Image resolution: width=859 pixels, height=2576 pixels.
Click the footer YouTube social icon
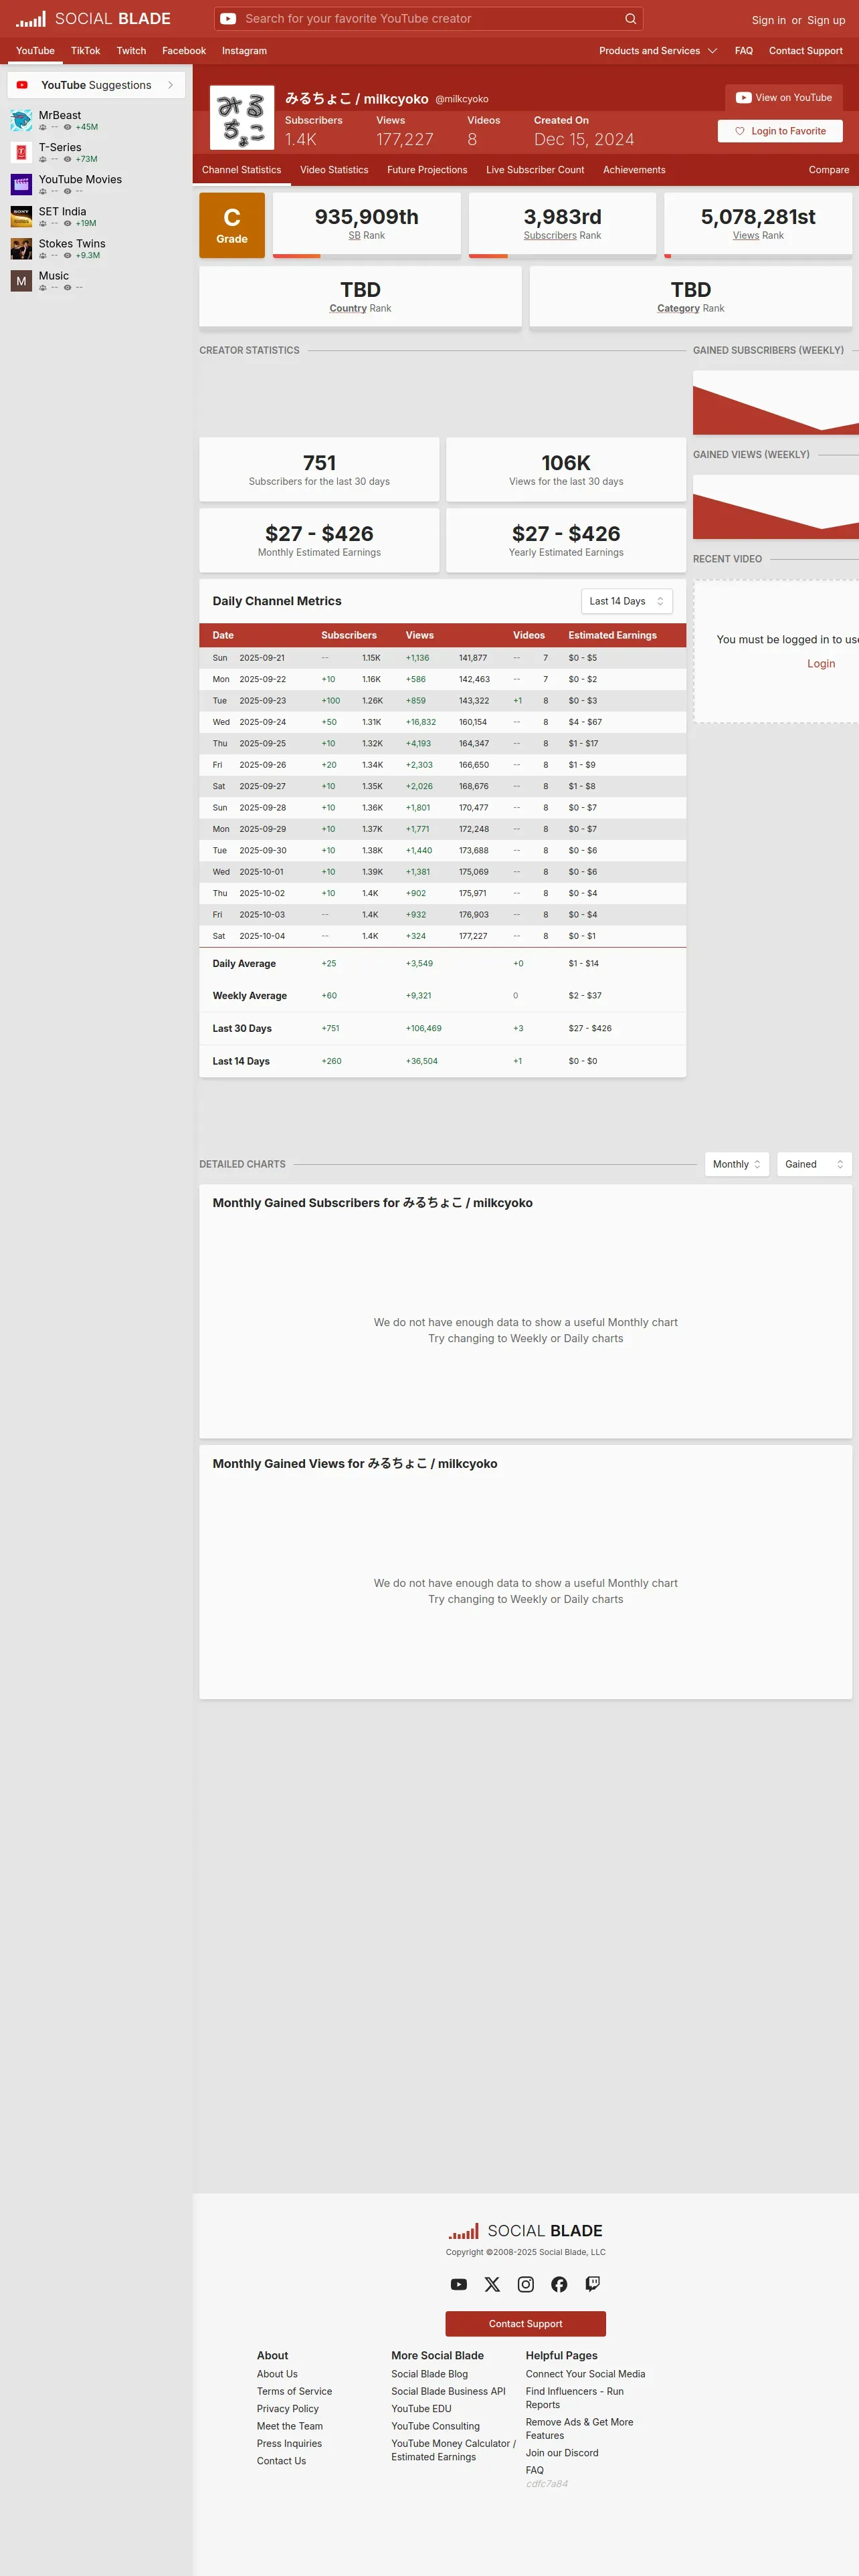coord(459,2284)
